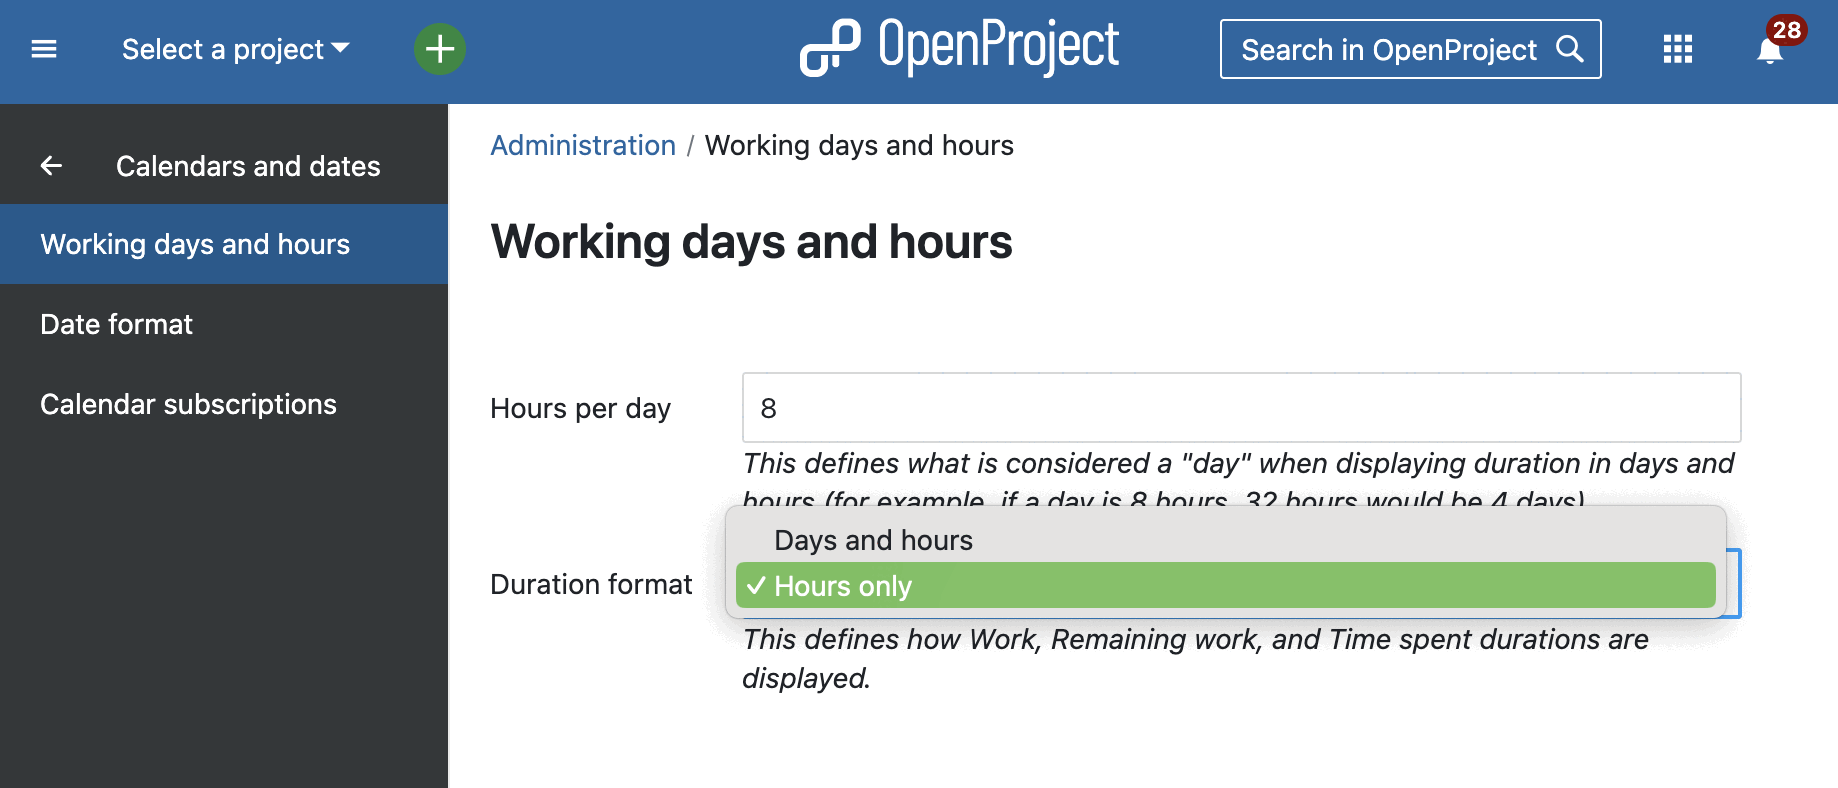1838x788 pixels.
Task: Open the modules grid icon
Action: pyautogui.click(x=1676, y=48)
